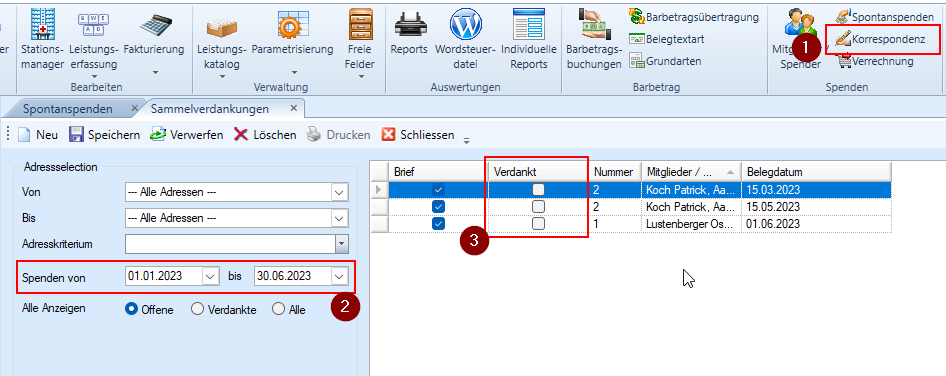Select date cell 15.05.2023

pos(816,206)
